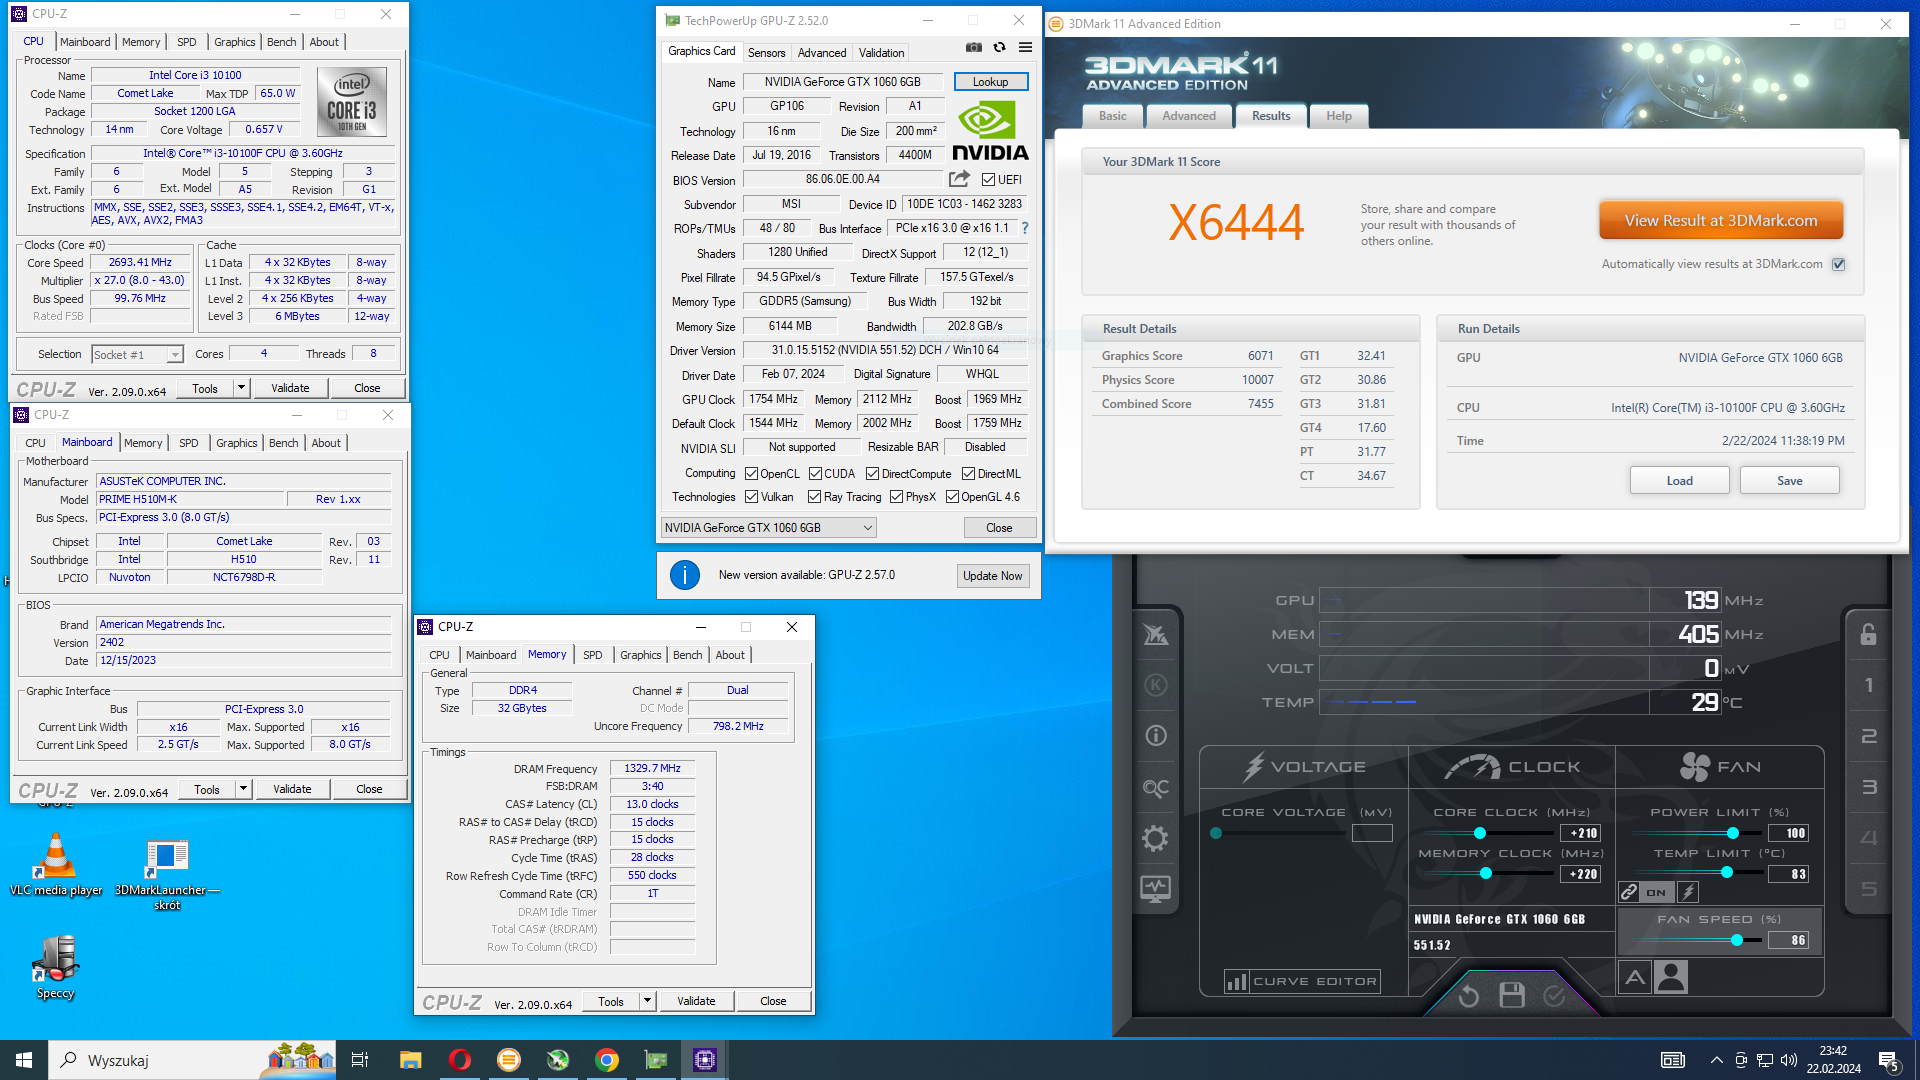This screenshot has height=1080, width=1920.
Task: Select Afterburner profile slot 2
Action: tap(1868, 736)
